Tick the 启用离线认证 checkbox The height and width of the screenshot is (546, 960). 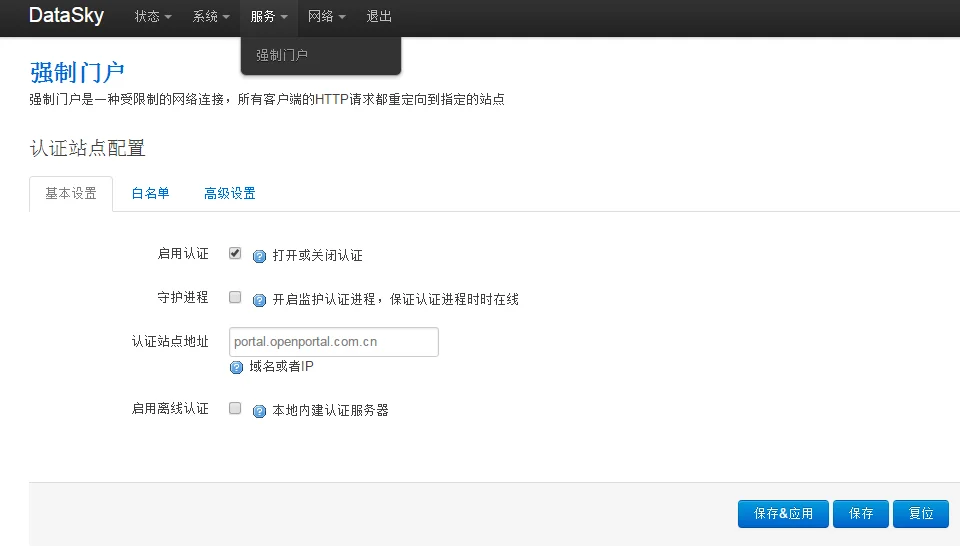[x=235, y=408]
